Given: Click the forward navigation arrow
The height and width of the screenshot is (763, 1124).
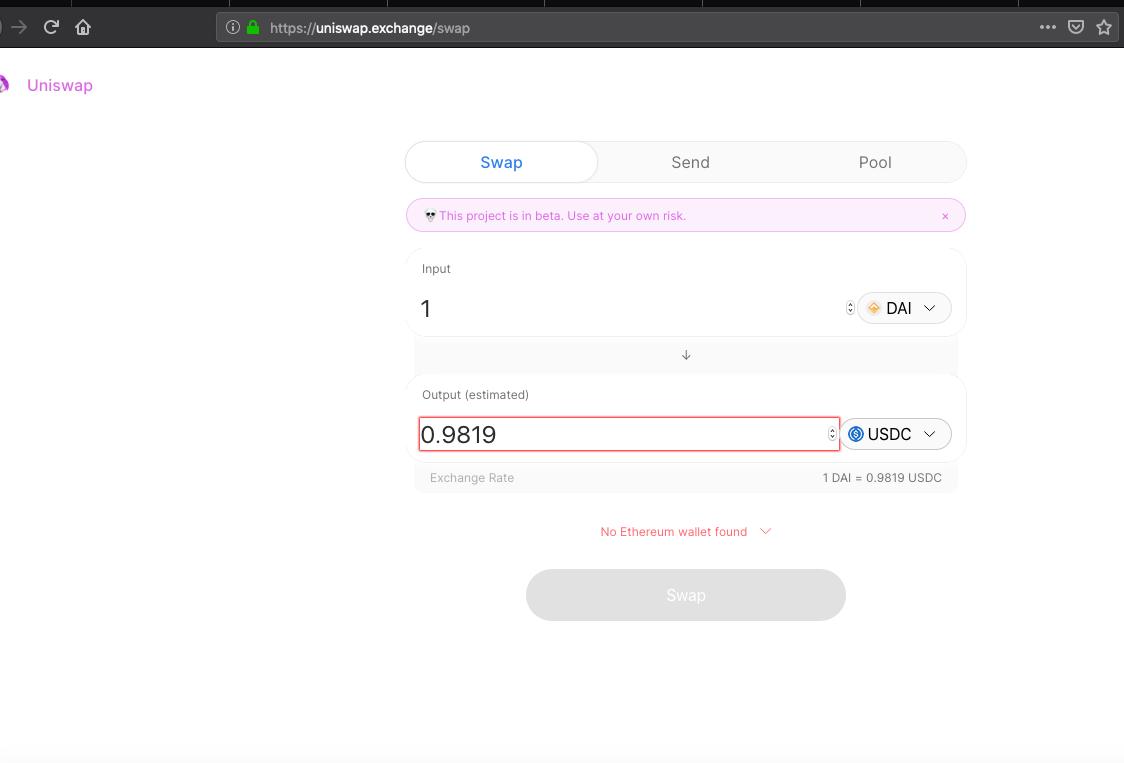Looking at the screenshot, I should click(19, 27).
